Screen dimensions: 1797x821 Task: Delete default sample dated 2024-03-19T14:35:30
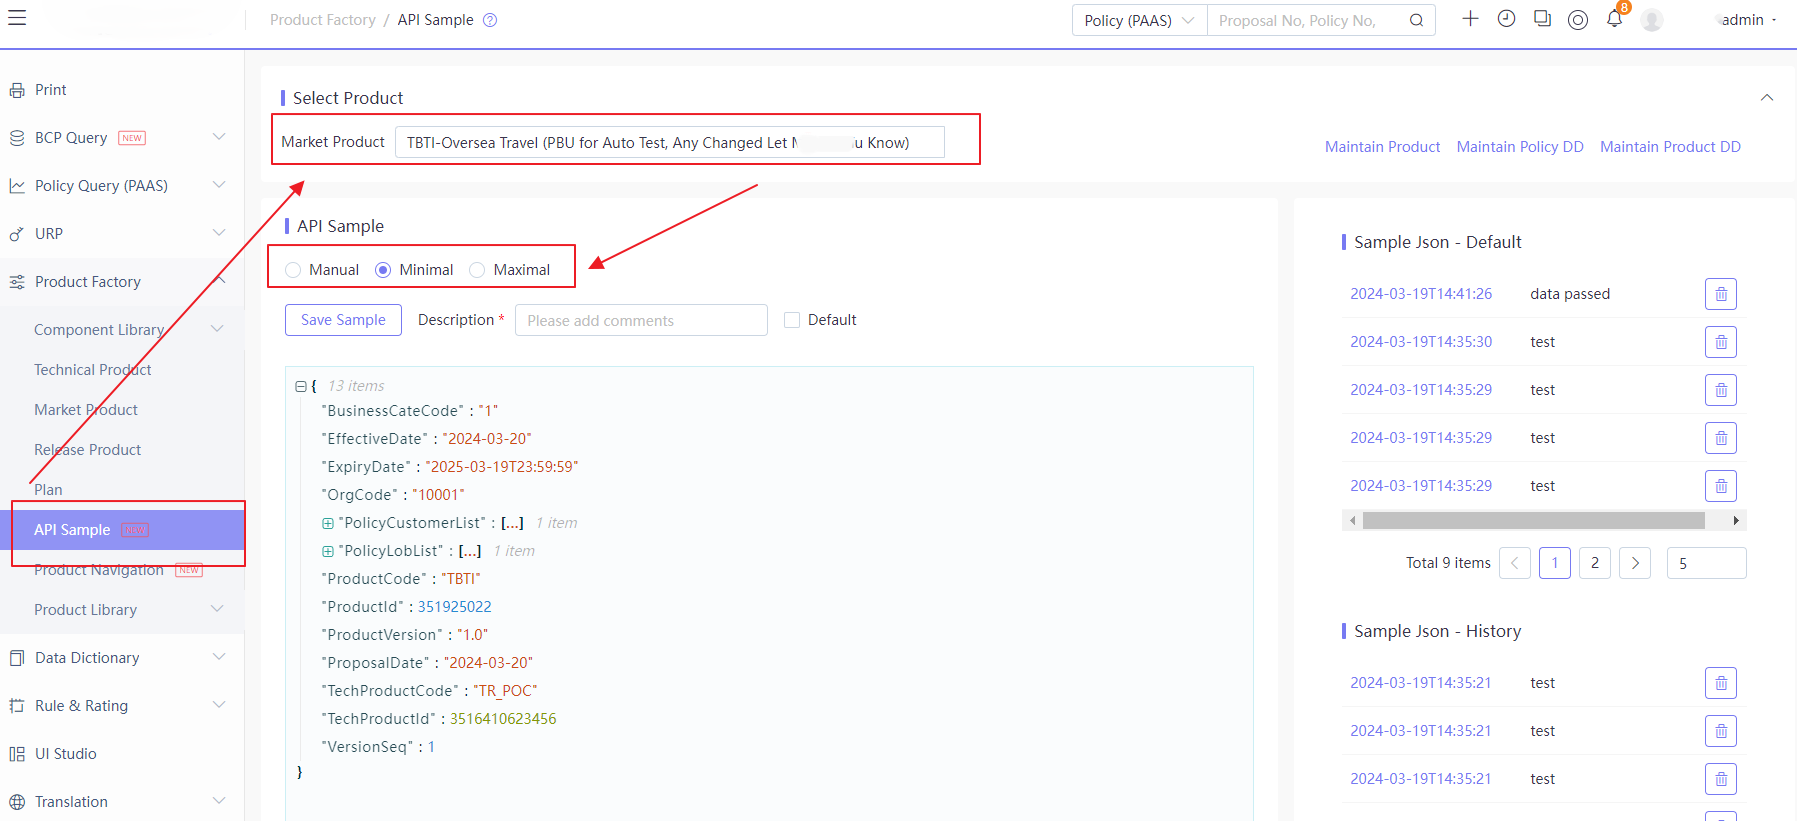(x=1720, y=342)
